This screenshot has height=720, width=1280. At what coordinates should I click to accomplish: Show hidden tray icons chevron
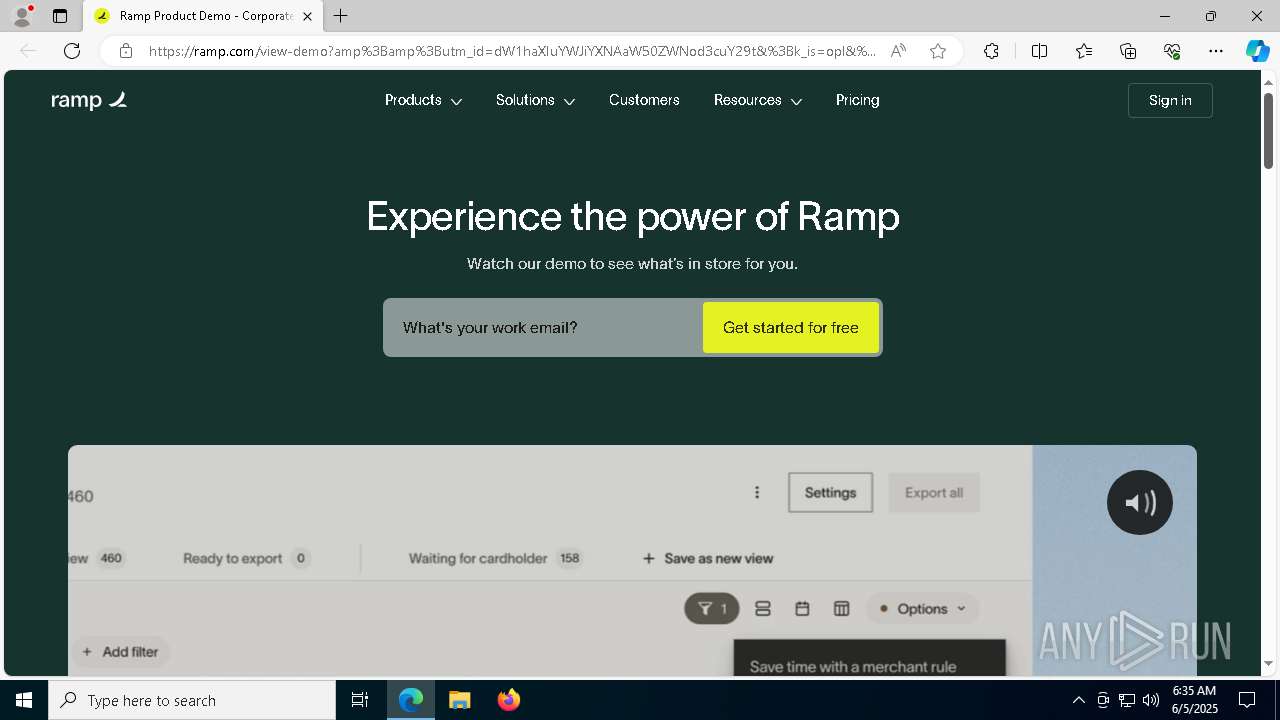click(1078, 700)
